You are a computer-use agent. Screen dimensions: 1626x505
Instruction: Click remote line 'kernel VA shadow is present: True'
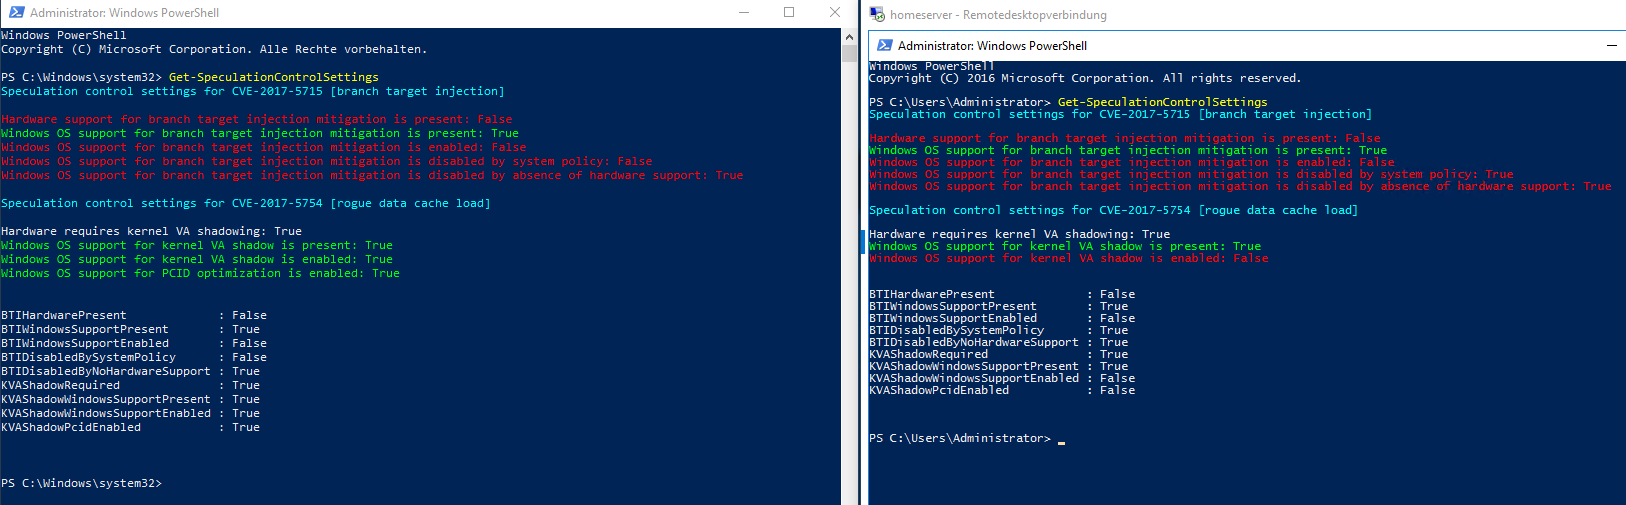pos(1065,246)
